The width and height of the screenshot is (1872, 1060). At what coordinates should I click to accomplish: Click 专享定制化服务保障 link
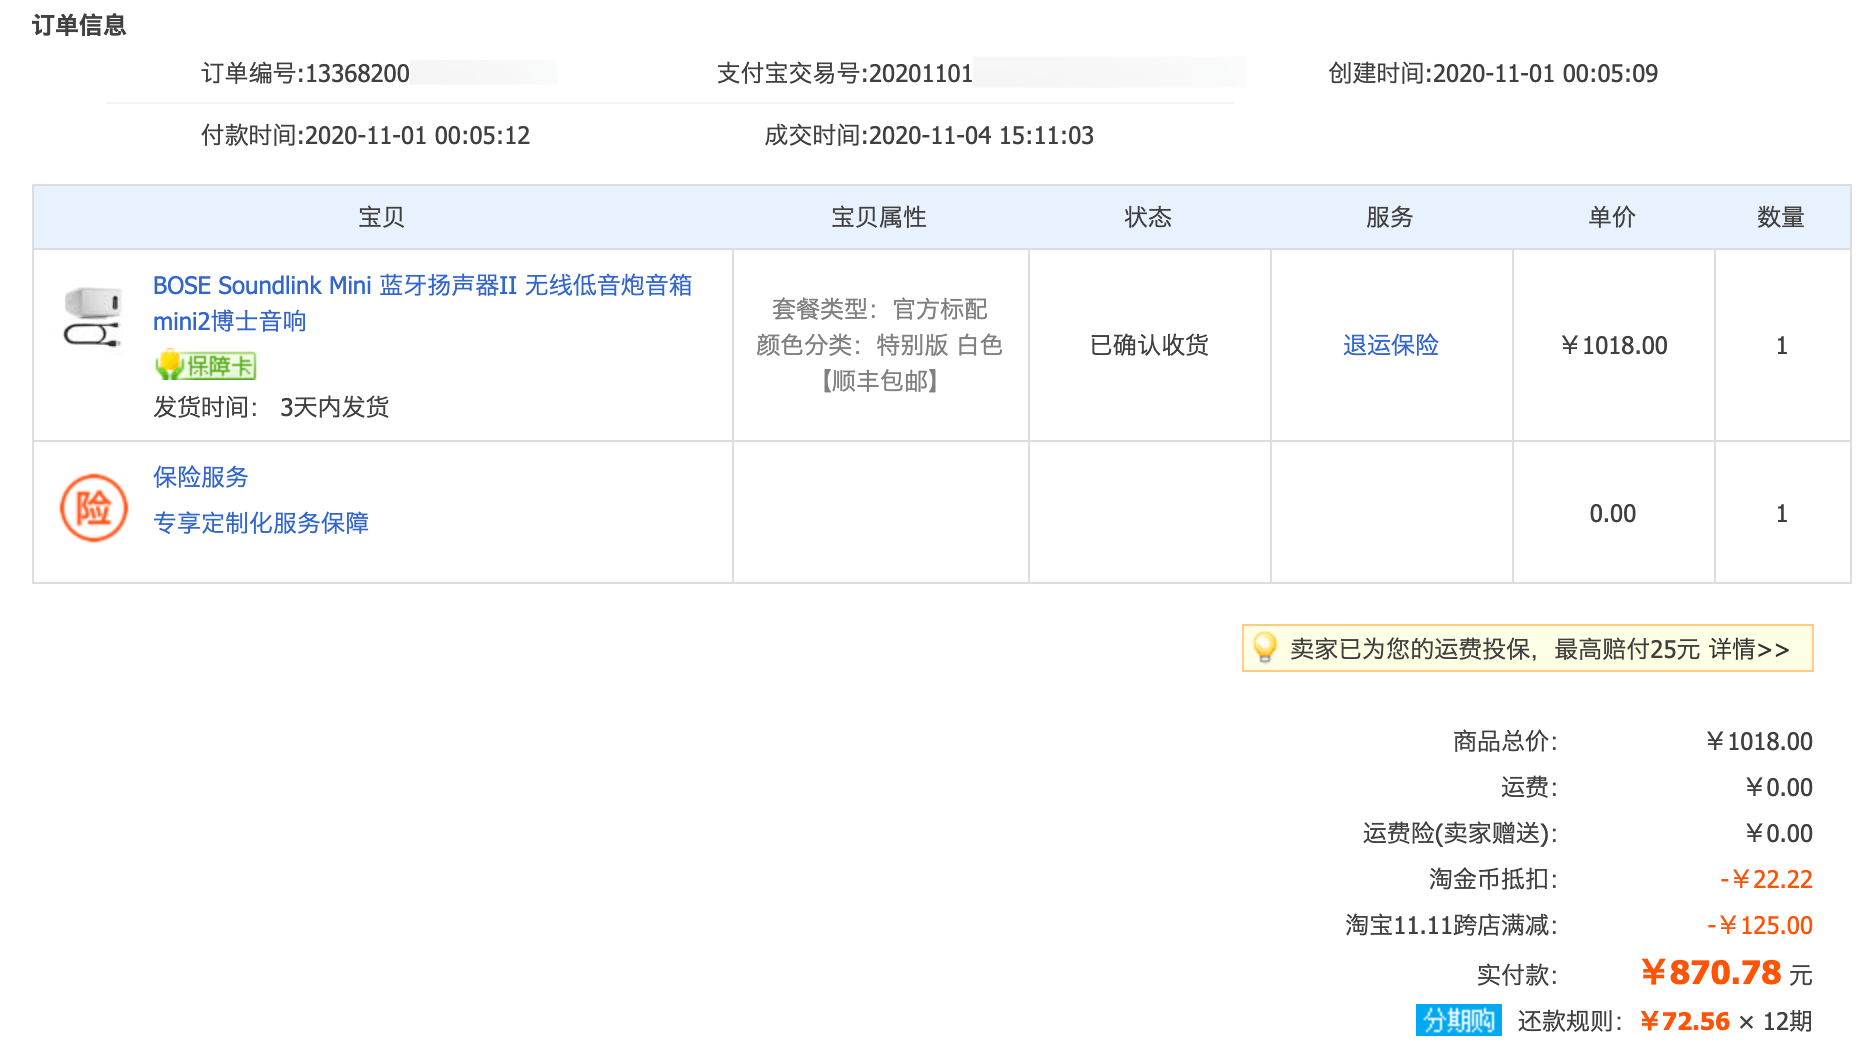tap(260, 523)
